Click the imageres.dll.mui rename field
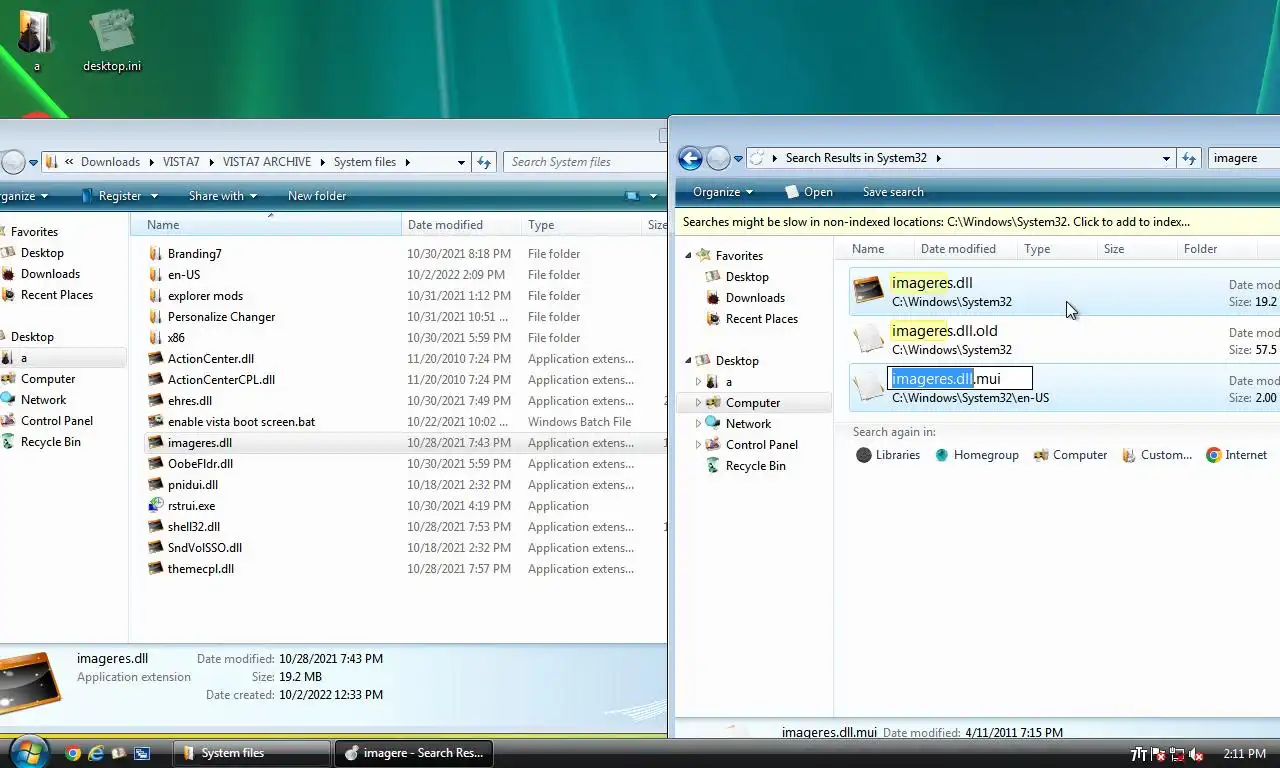1280x768 pixels. [960, 379]
